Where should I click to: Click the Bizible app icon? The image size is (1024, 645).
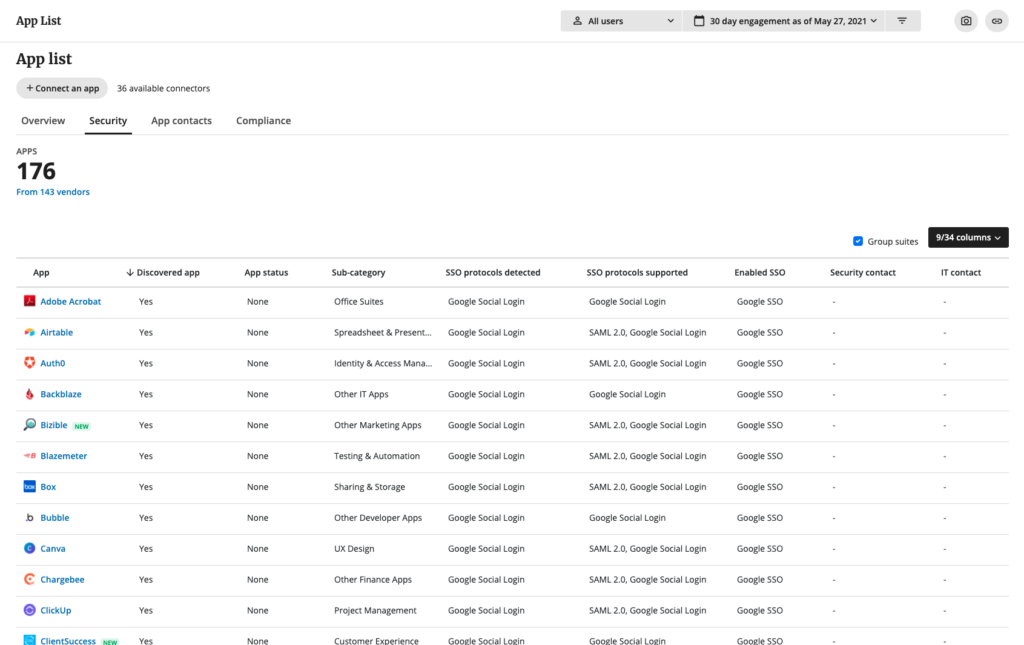pos(29,424)
